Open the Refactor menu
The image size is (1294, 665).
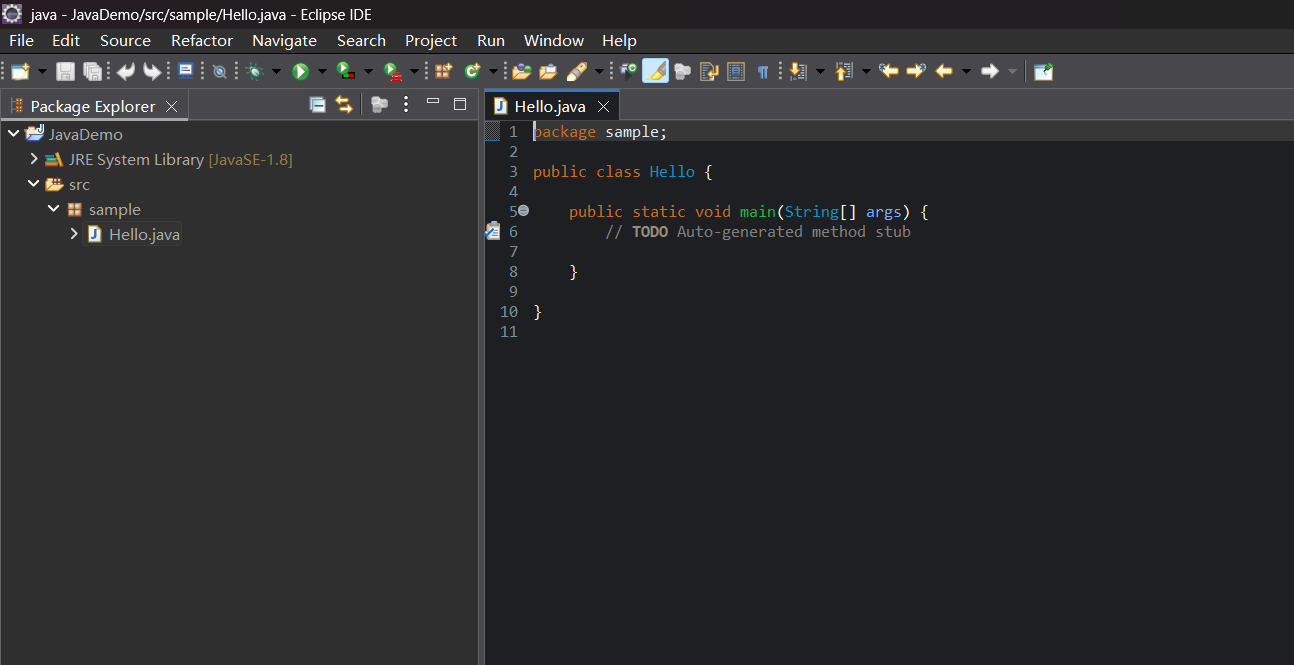coord(202,40)
